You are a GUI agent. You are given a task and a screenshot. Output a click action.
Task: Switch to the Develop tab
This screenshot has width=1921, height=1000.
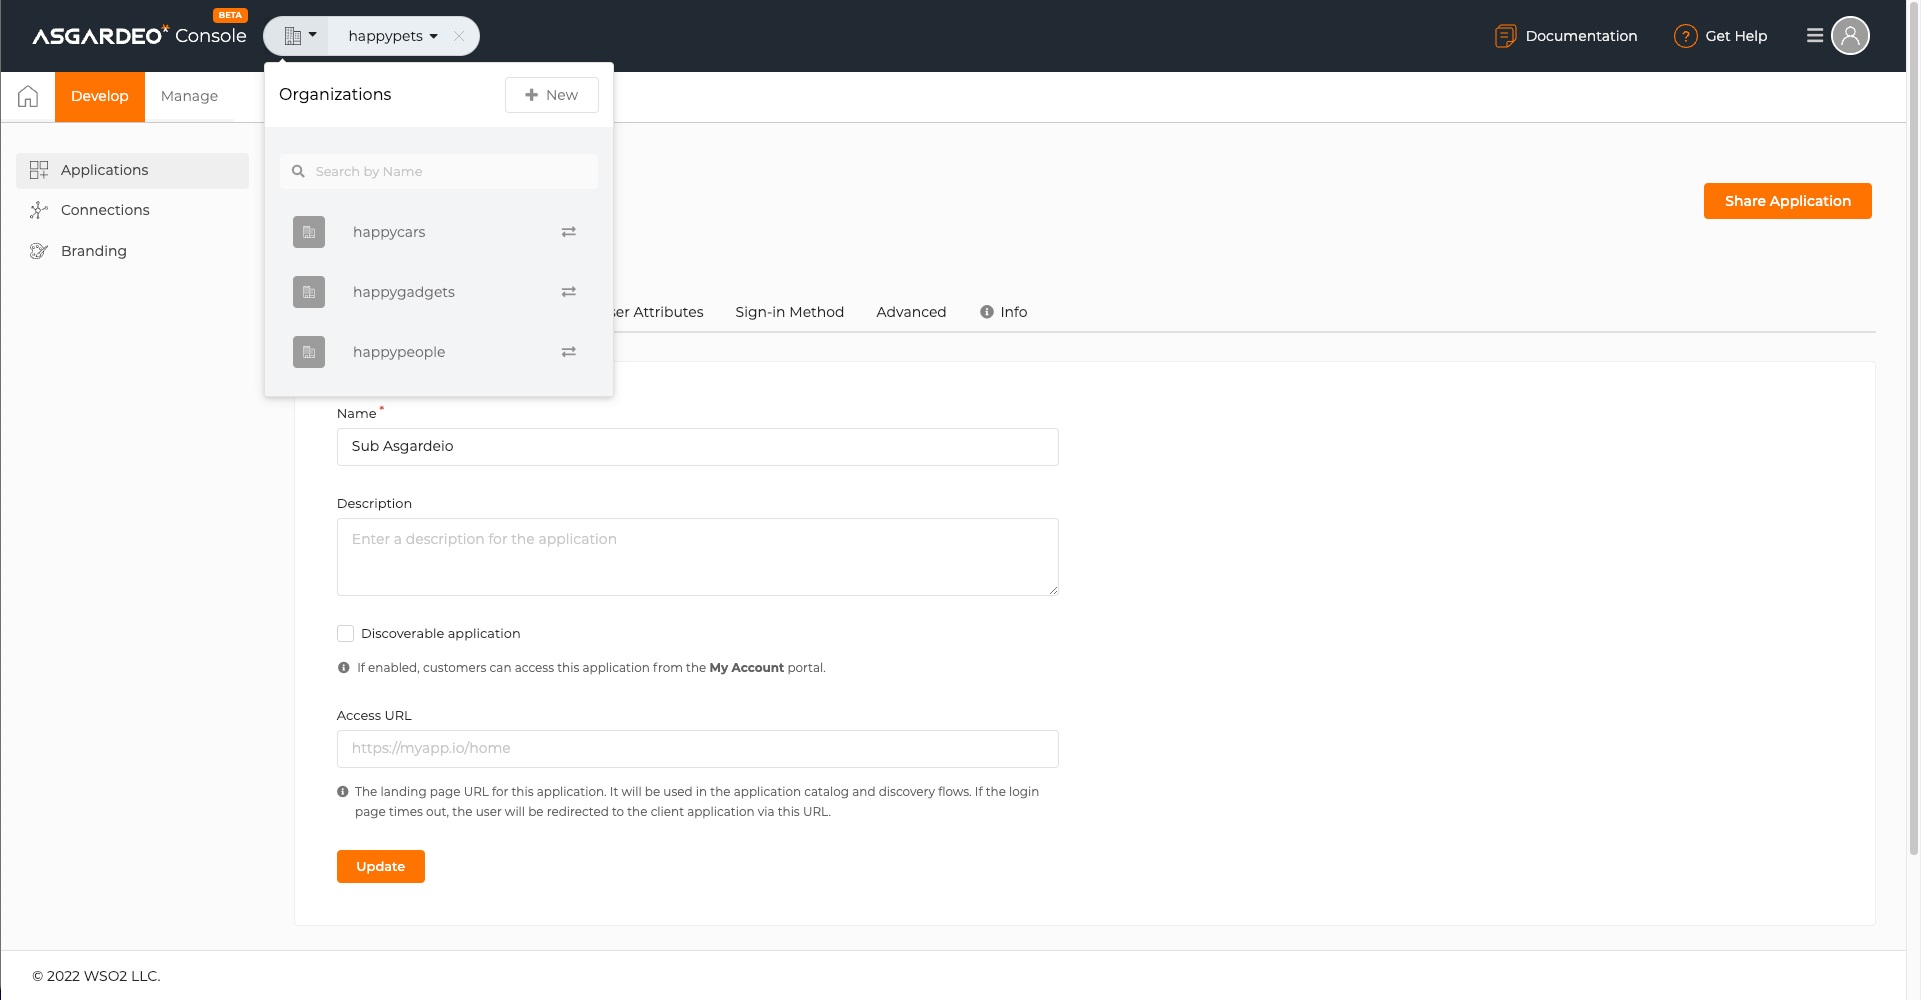click(100, 96)
